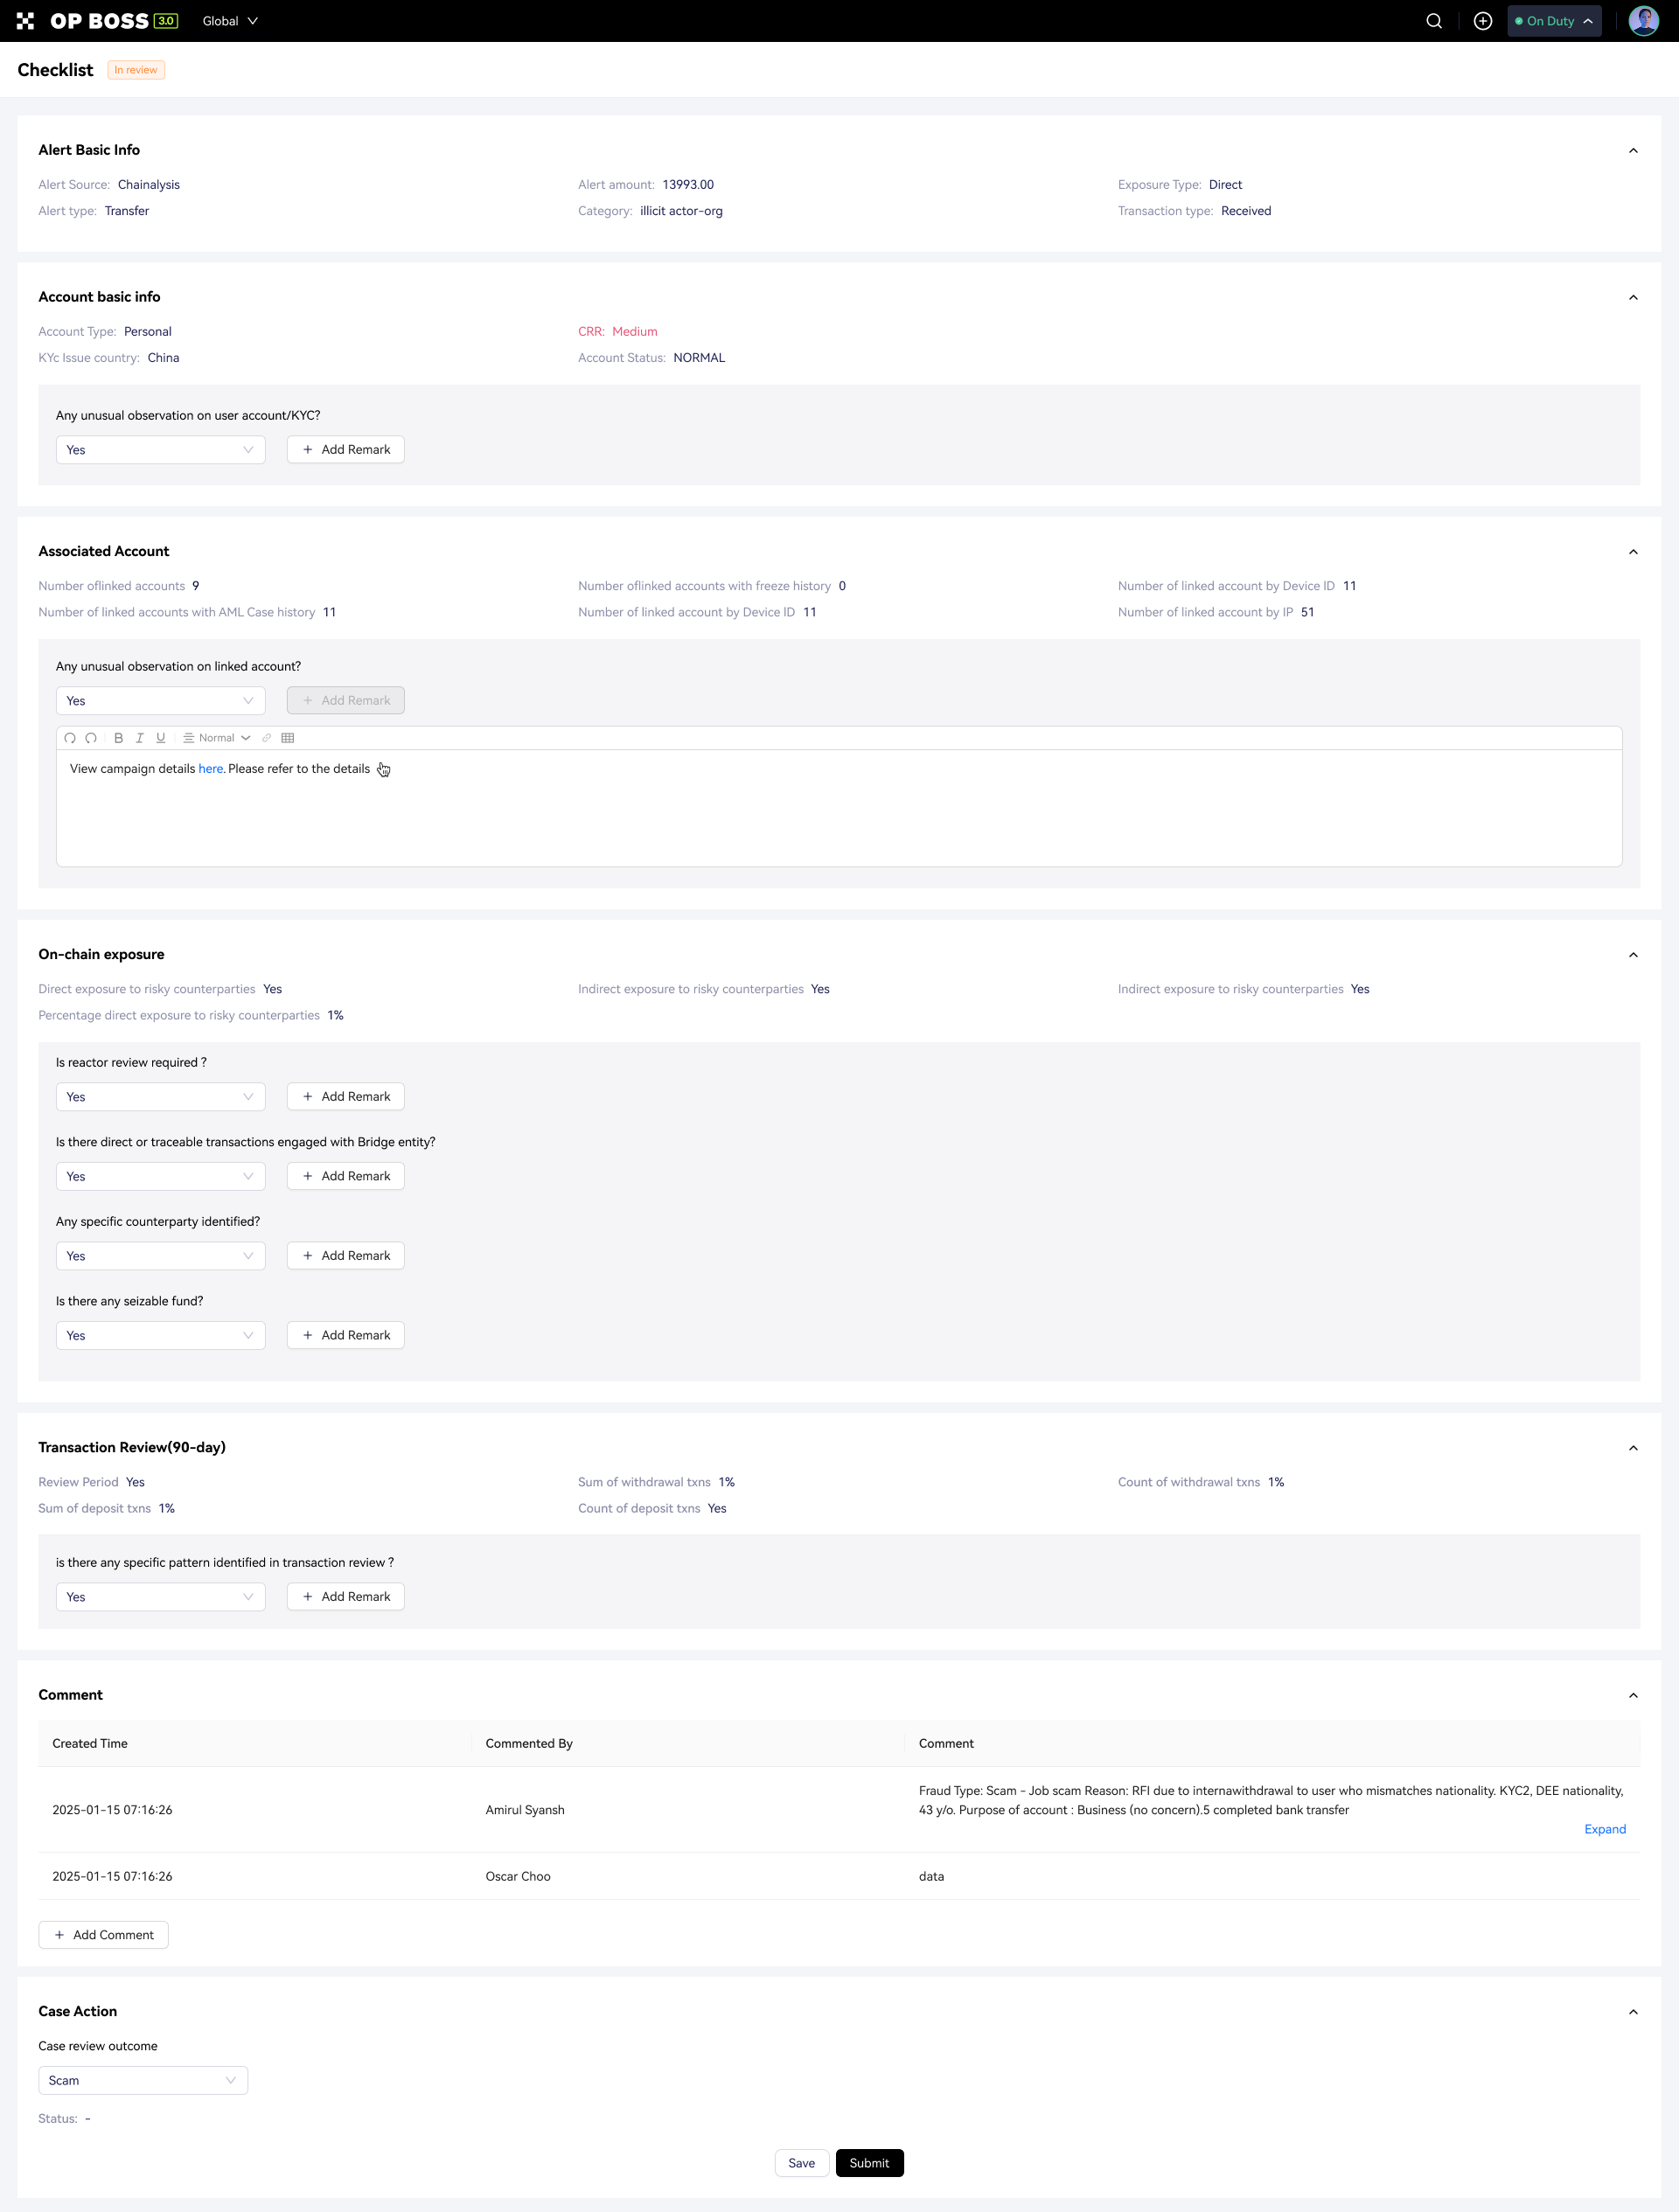Open the Case review outcome Scam dropdown

143,2080
